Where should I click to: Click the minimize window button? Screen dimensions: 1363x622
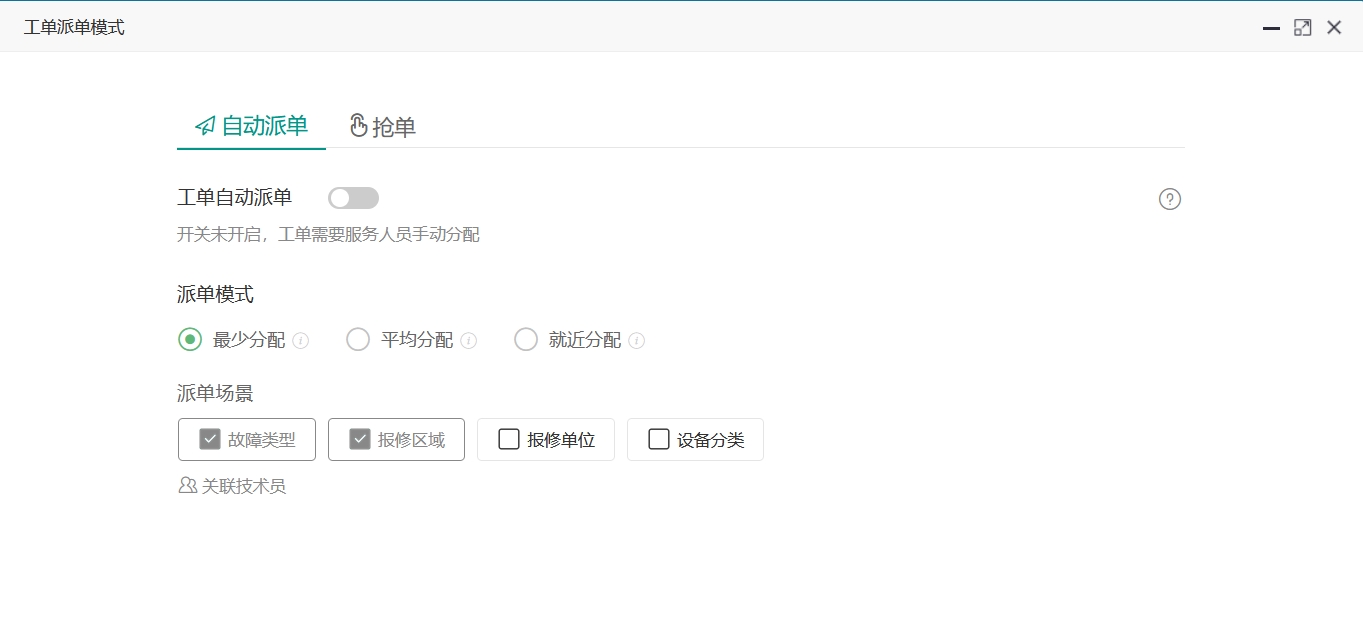tap(1270, 27)
